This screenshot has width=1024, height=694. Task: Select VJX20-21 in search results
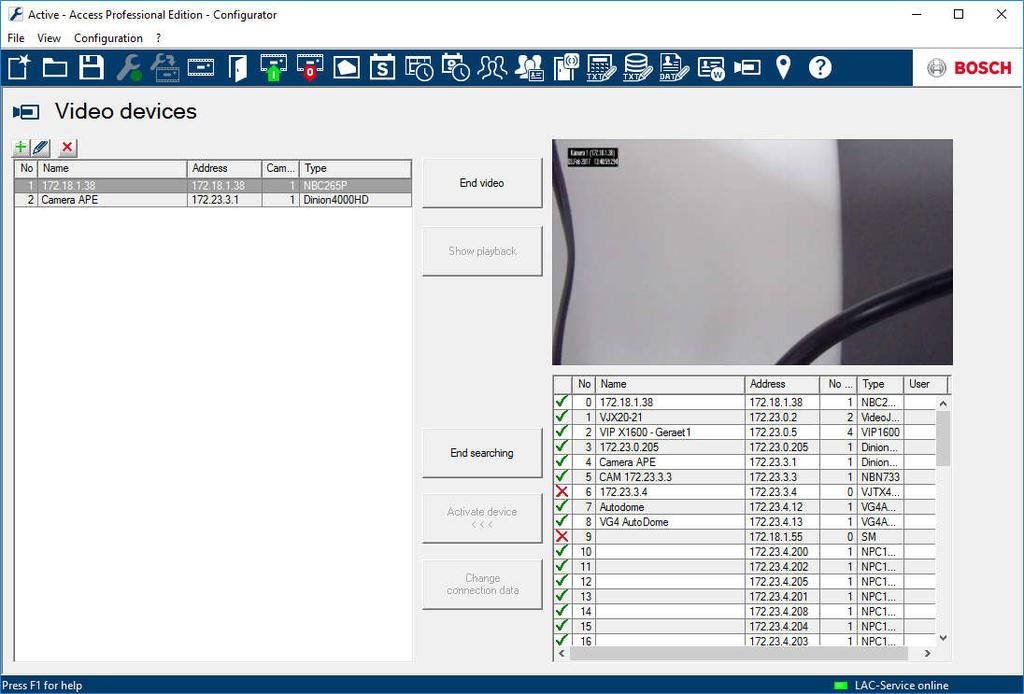point(744,417)
